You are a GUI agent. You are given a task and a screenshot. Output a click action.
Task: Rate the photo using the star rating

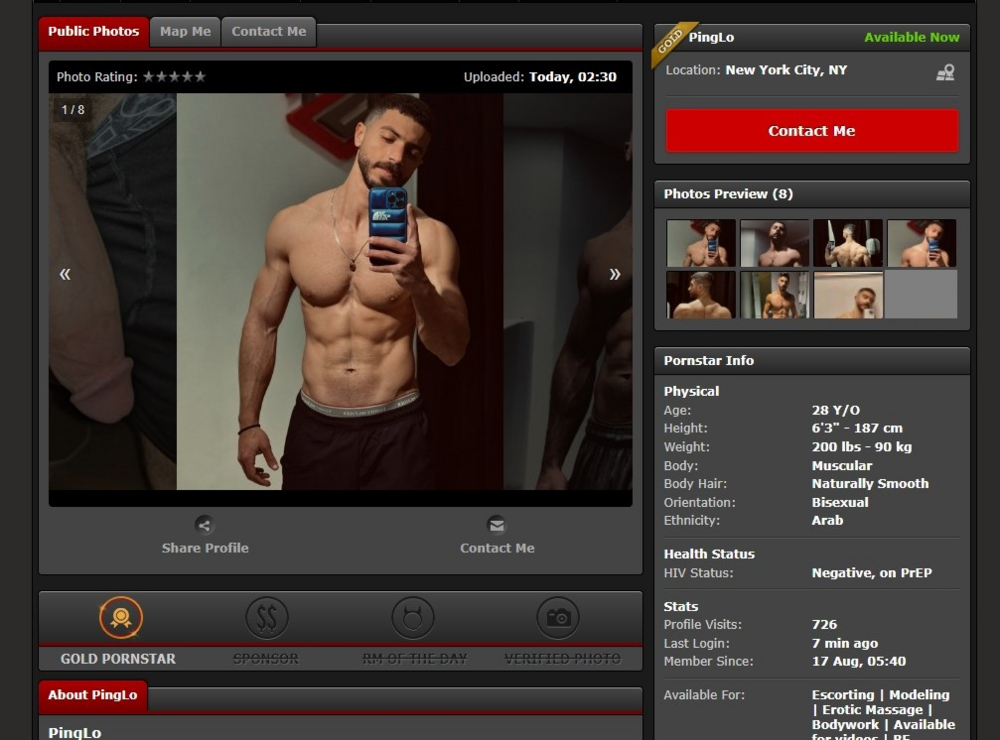click(x=174, y=77)
